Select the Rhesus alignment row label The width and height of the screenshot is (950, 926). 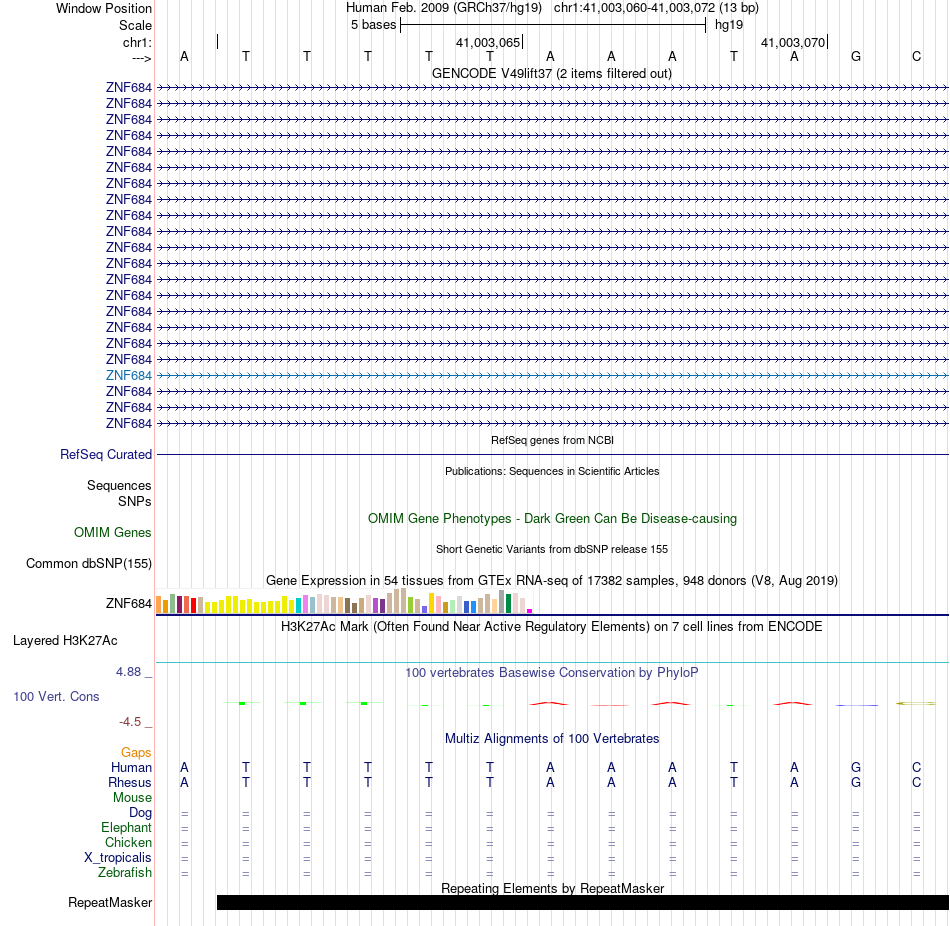point(130,783)
